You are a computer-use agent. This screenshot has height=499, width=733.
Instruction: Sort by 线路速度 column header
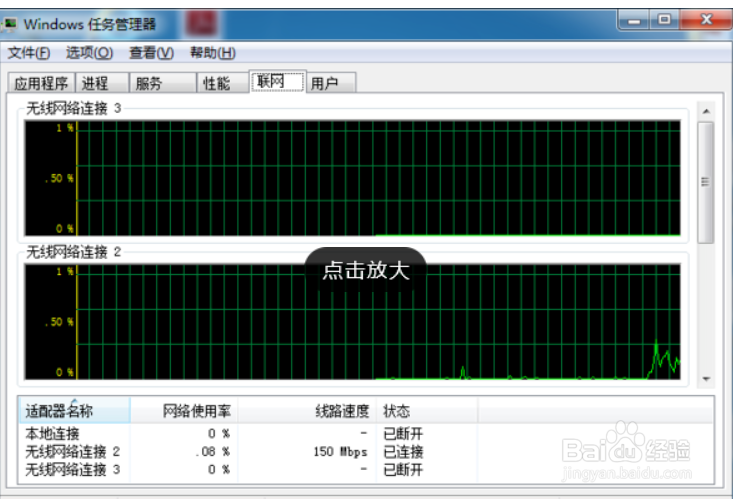307,411
